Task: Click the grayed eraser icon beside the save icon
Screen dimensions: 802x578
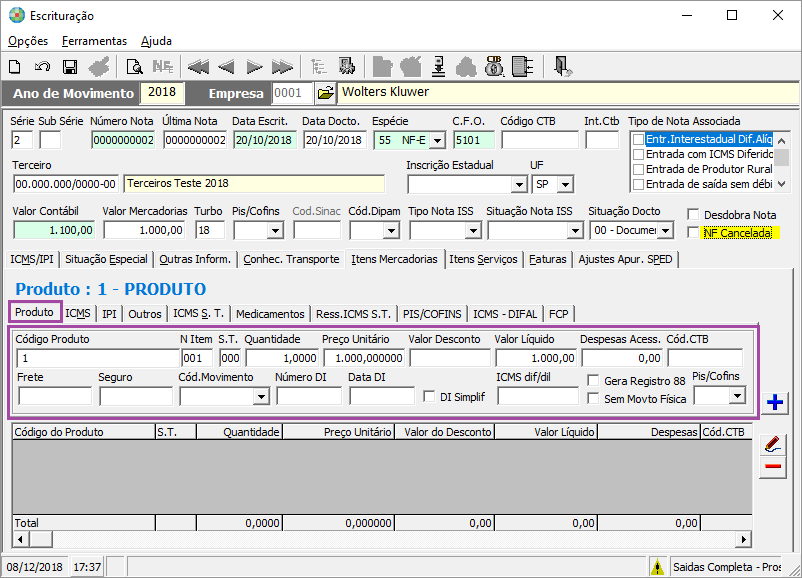Action: pyautogui.click(x=99, y=66)
